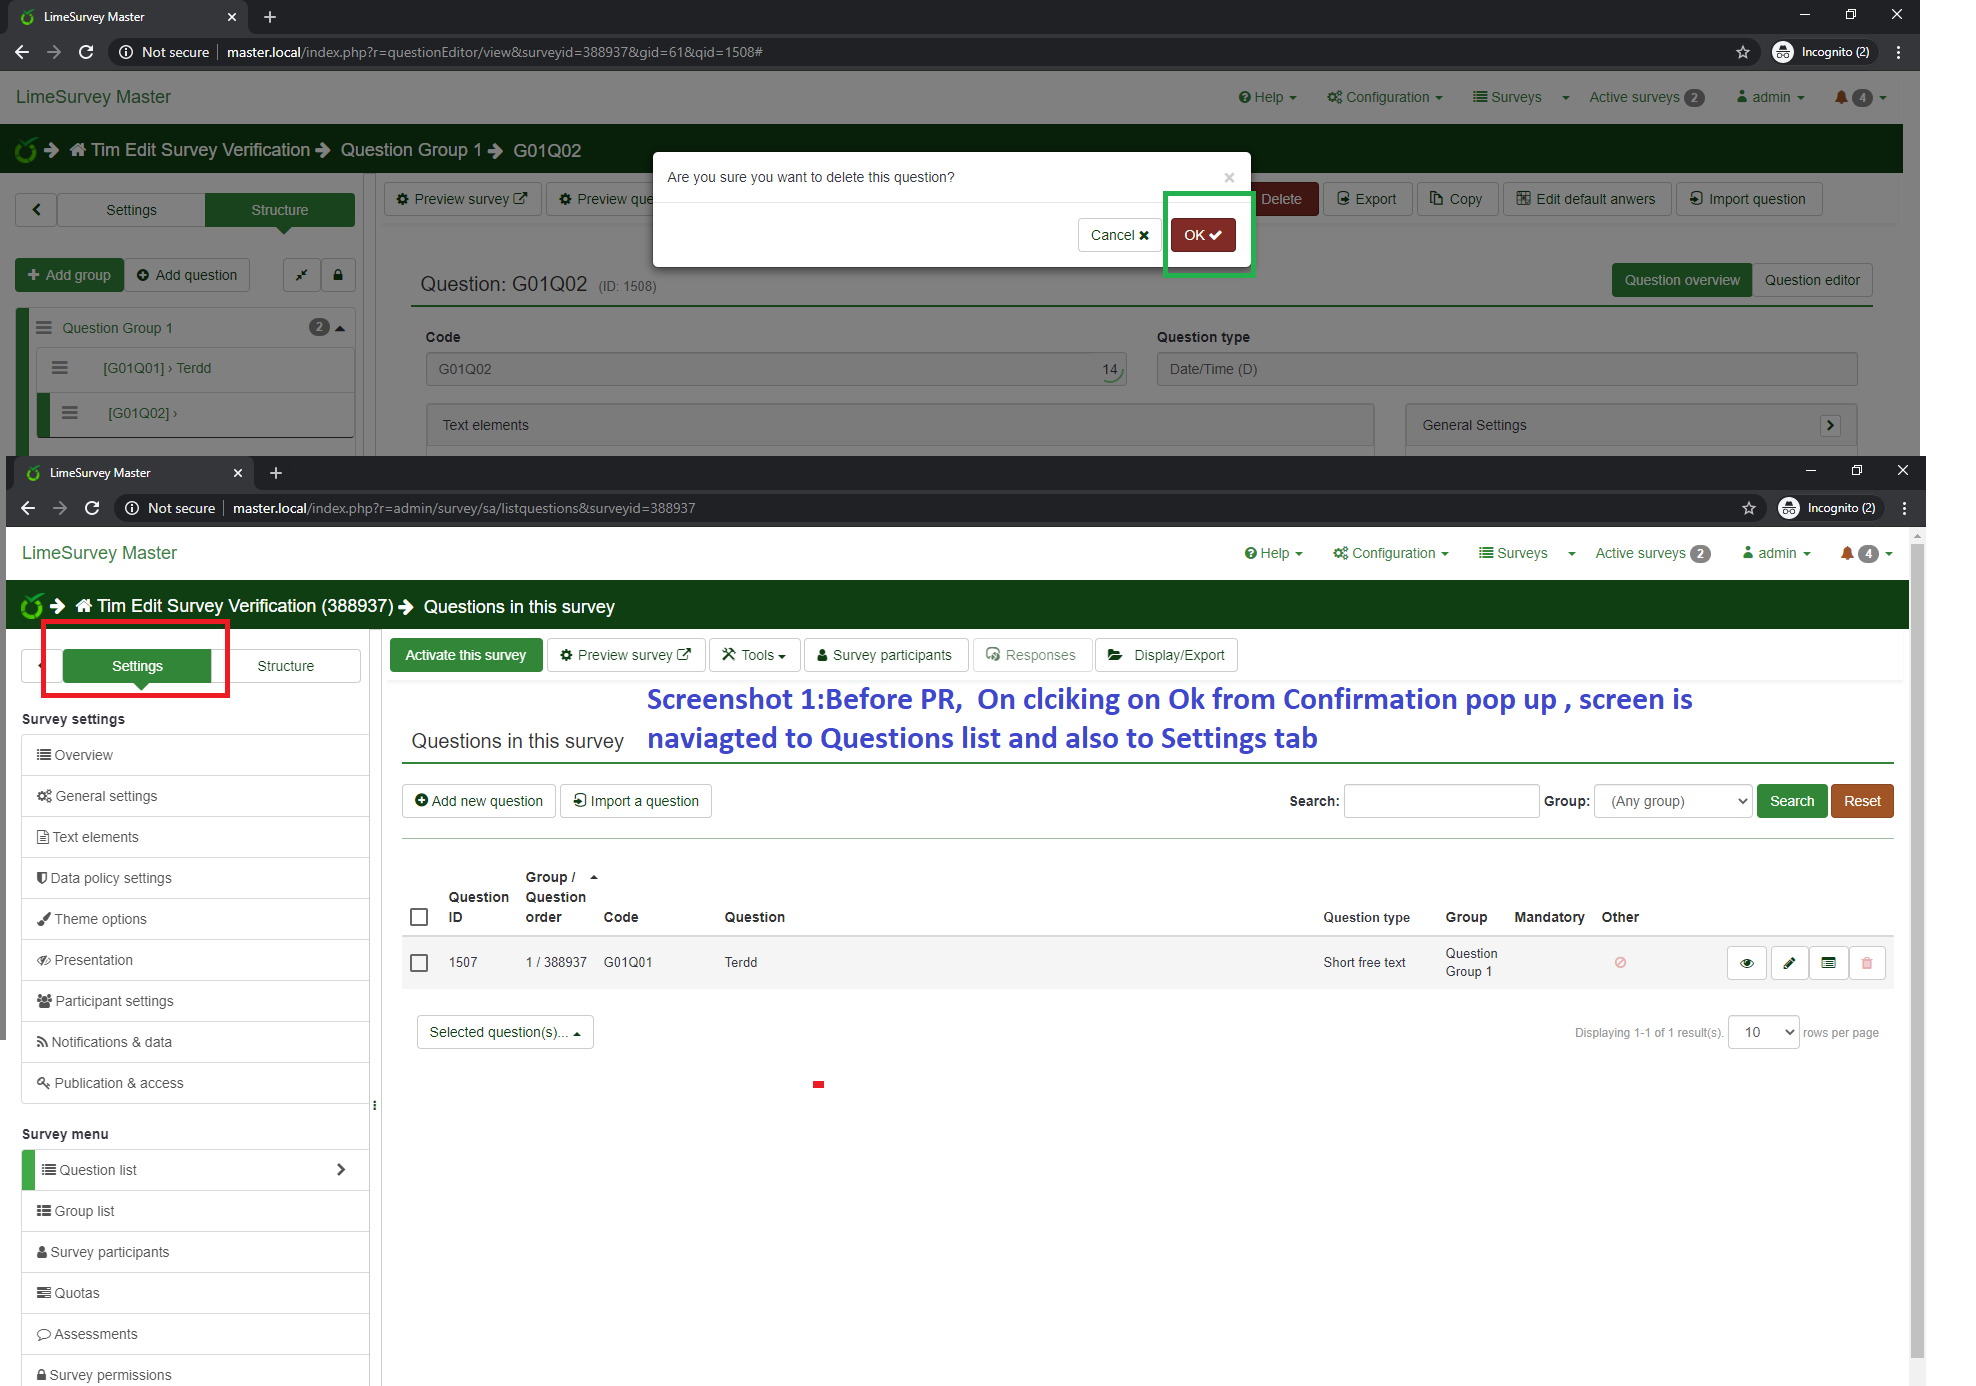Click Activate this survey button
The width and height of the screenshot is (1976, 1386).
tap(465, 655)
